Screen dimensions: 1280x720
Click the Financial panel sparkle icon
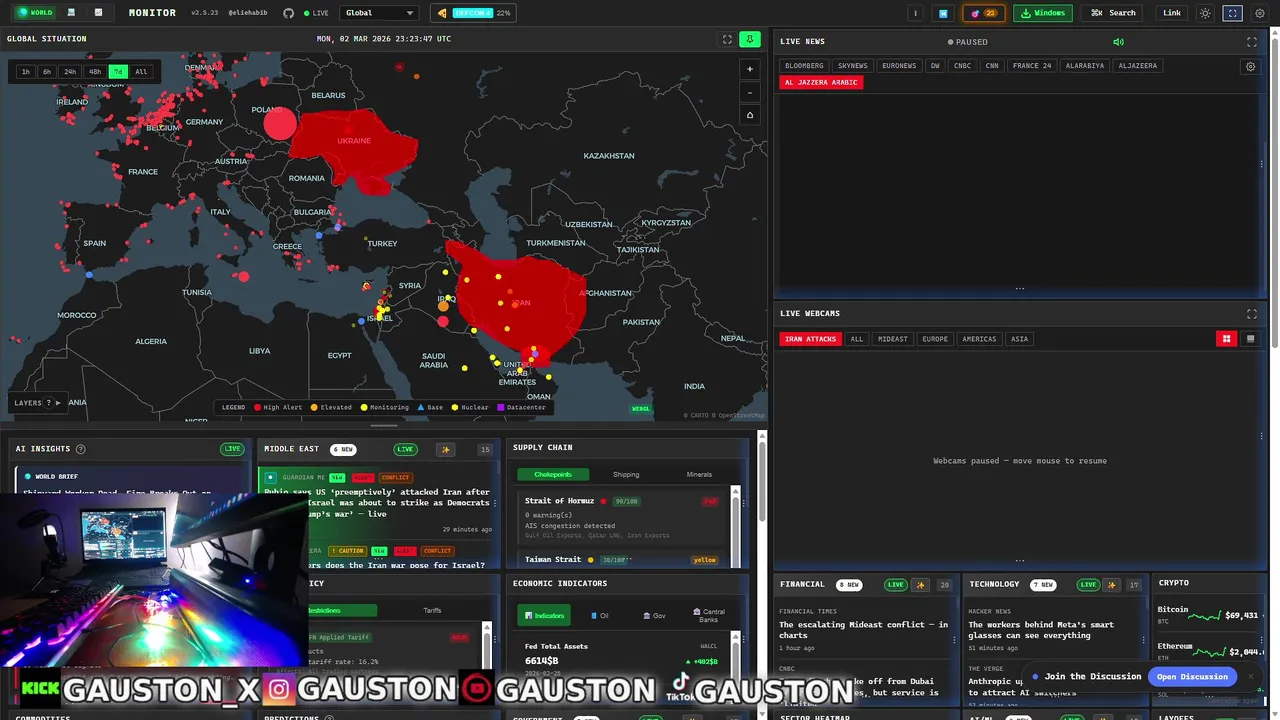(x=920, y=585)
